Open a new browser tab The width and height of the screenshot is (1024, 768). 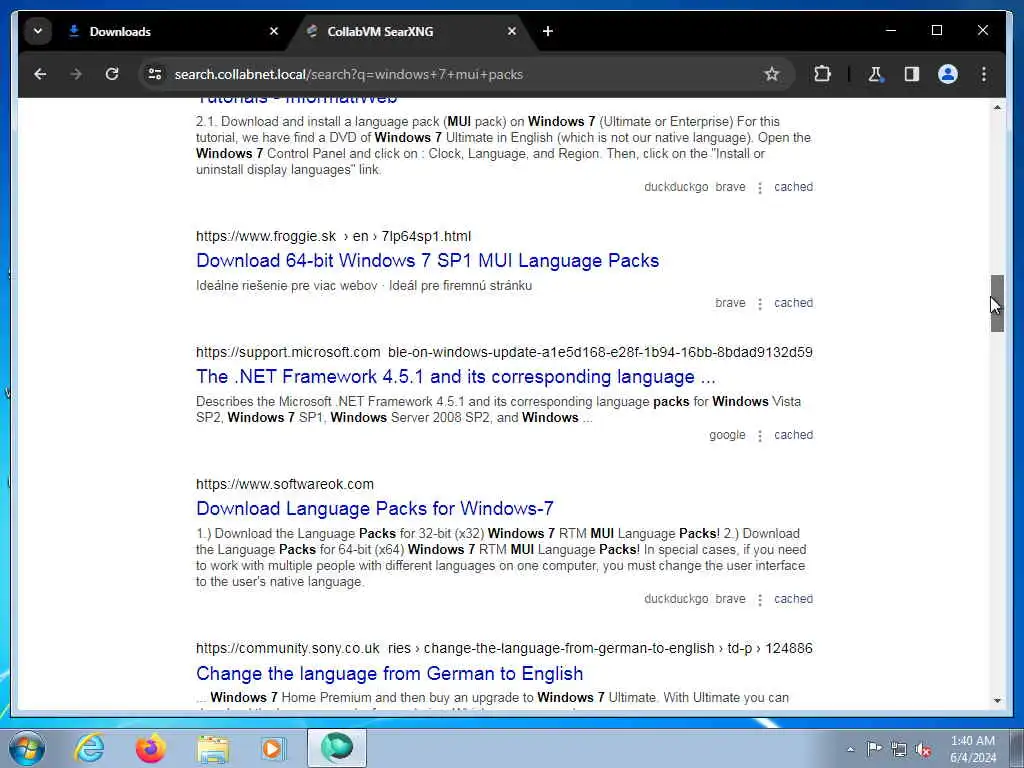547,31
